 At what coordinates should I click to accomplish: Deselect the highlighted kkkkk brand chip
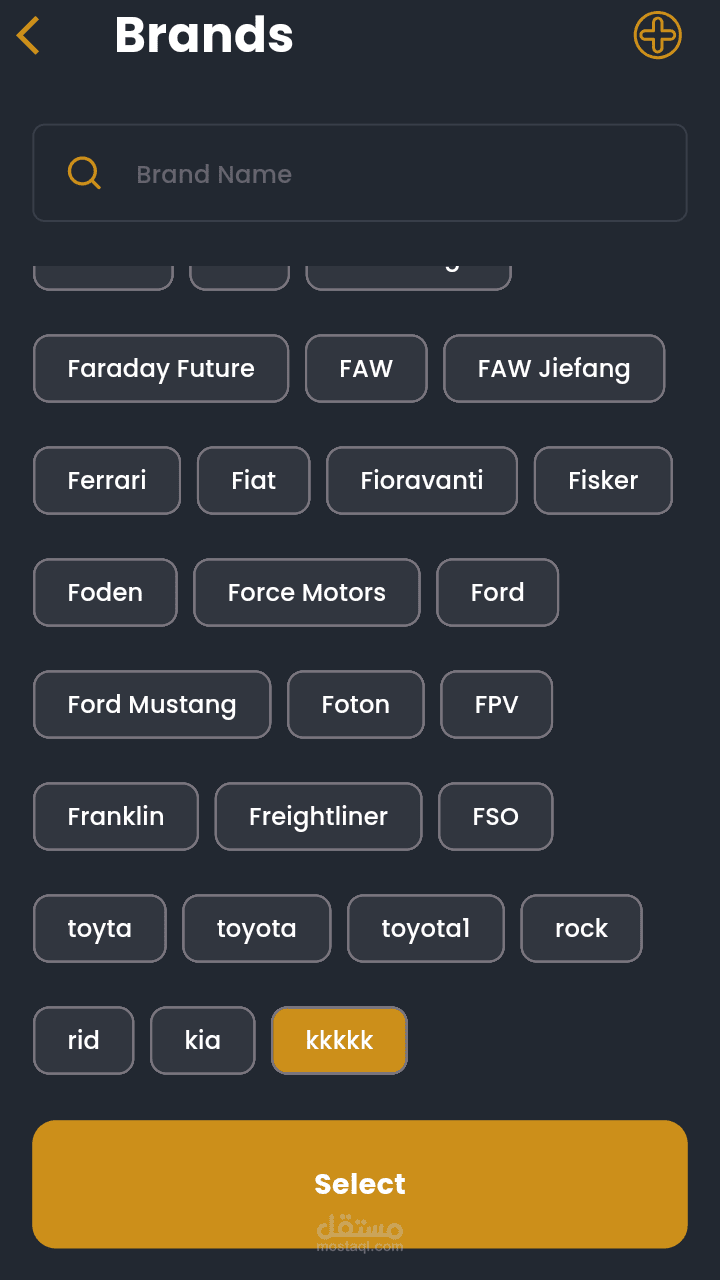(339, 1040)
